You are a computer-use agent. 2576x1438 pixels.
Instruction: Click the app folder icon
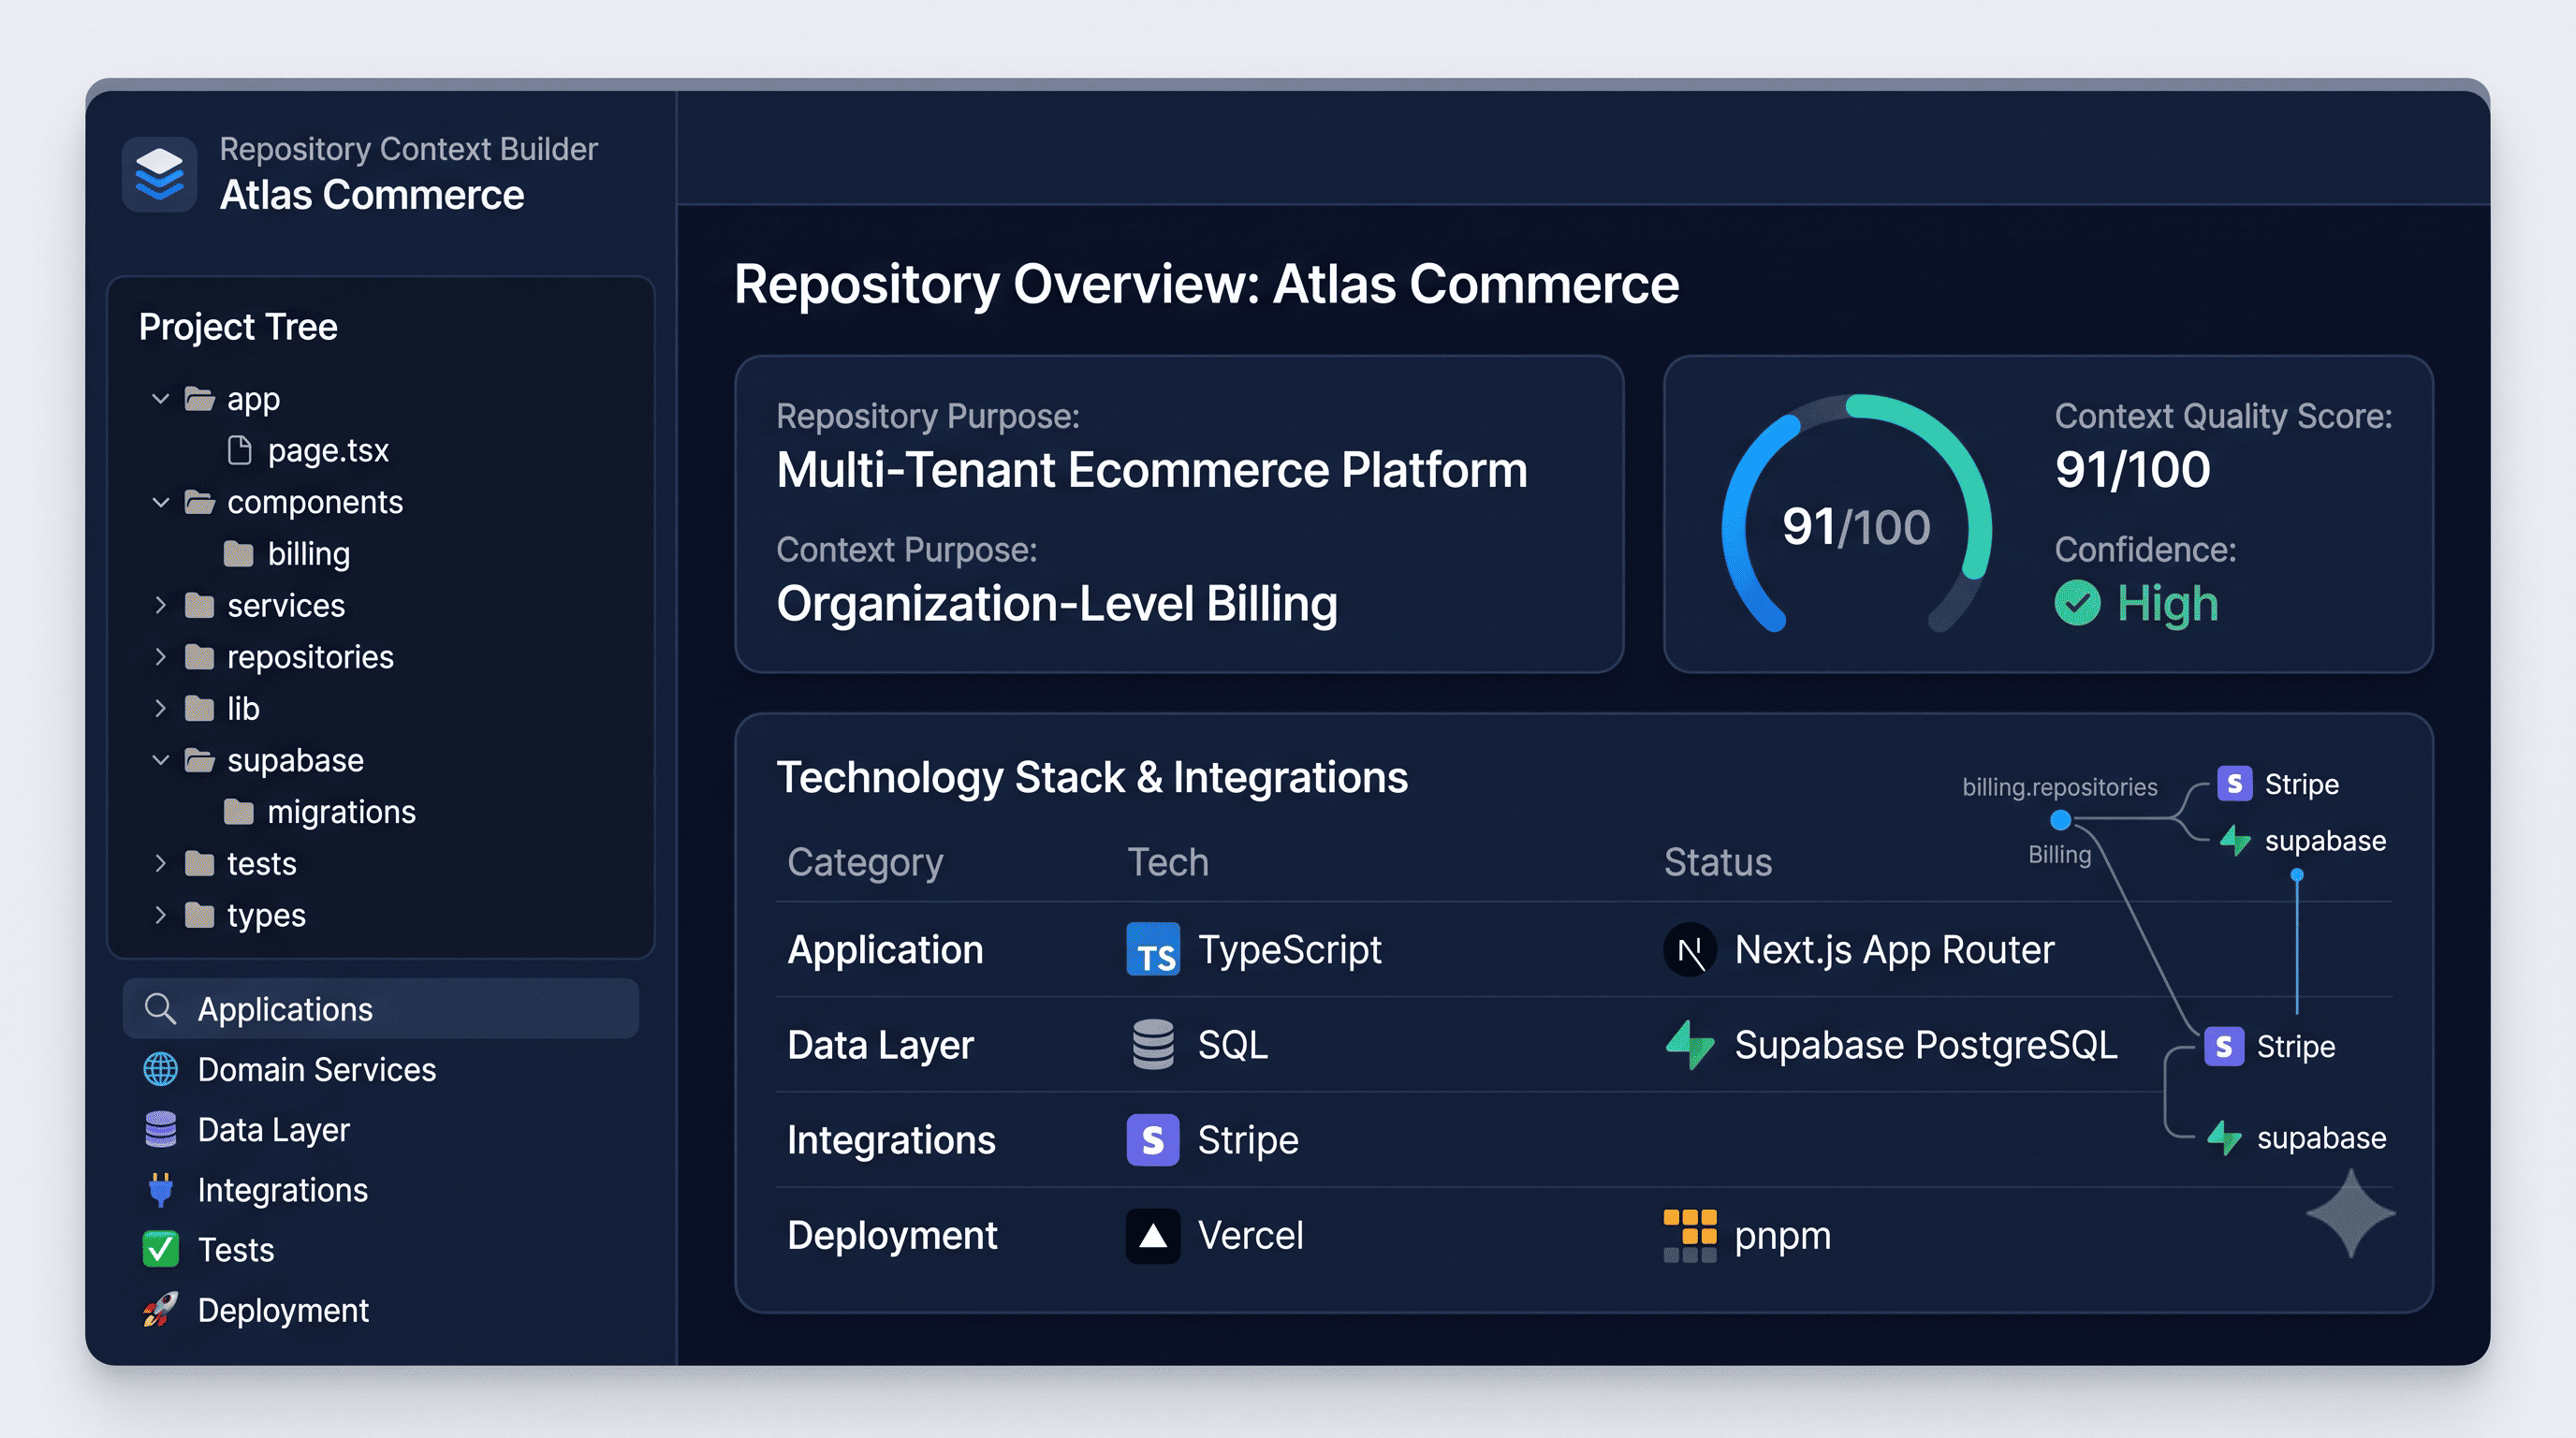coord(200,399)
